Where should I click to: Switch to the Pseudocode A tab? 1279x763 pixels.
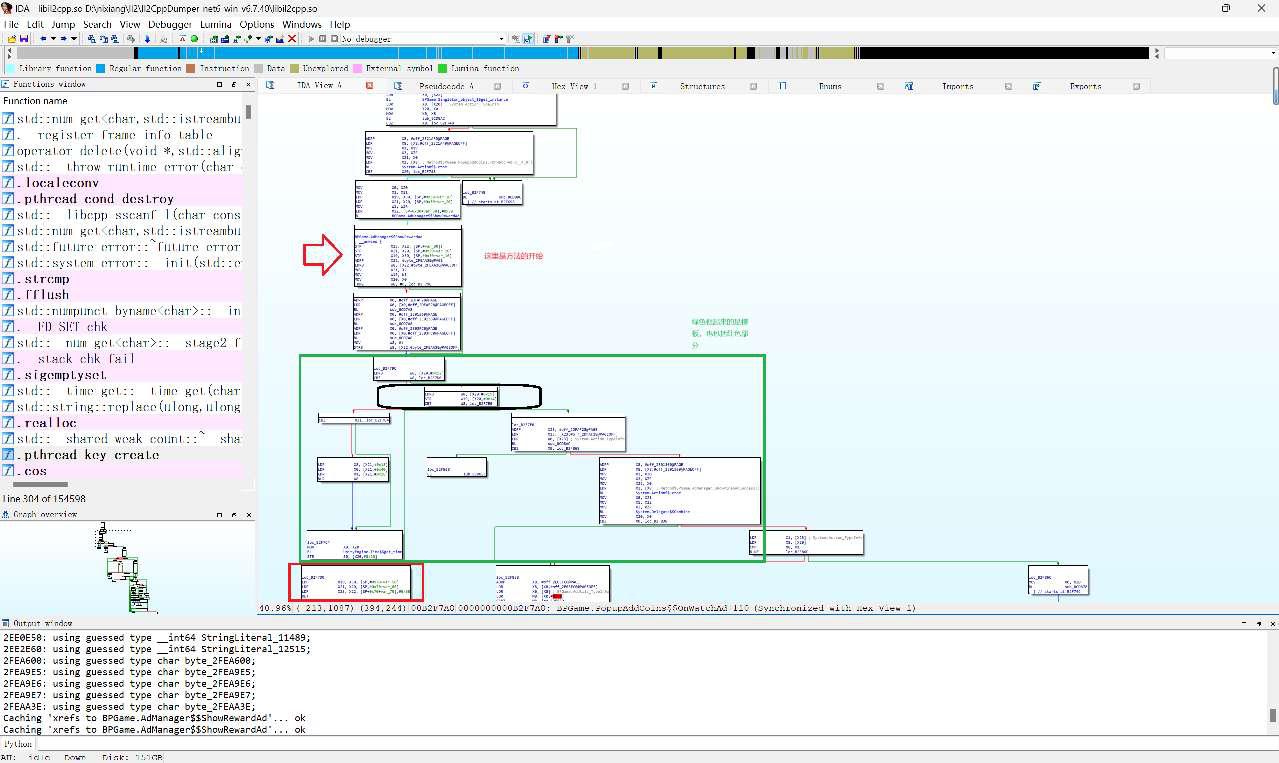tap(446, 86)
